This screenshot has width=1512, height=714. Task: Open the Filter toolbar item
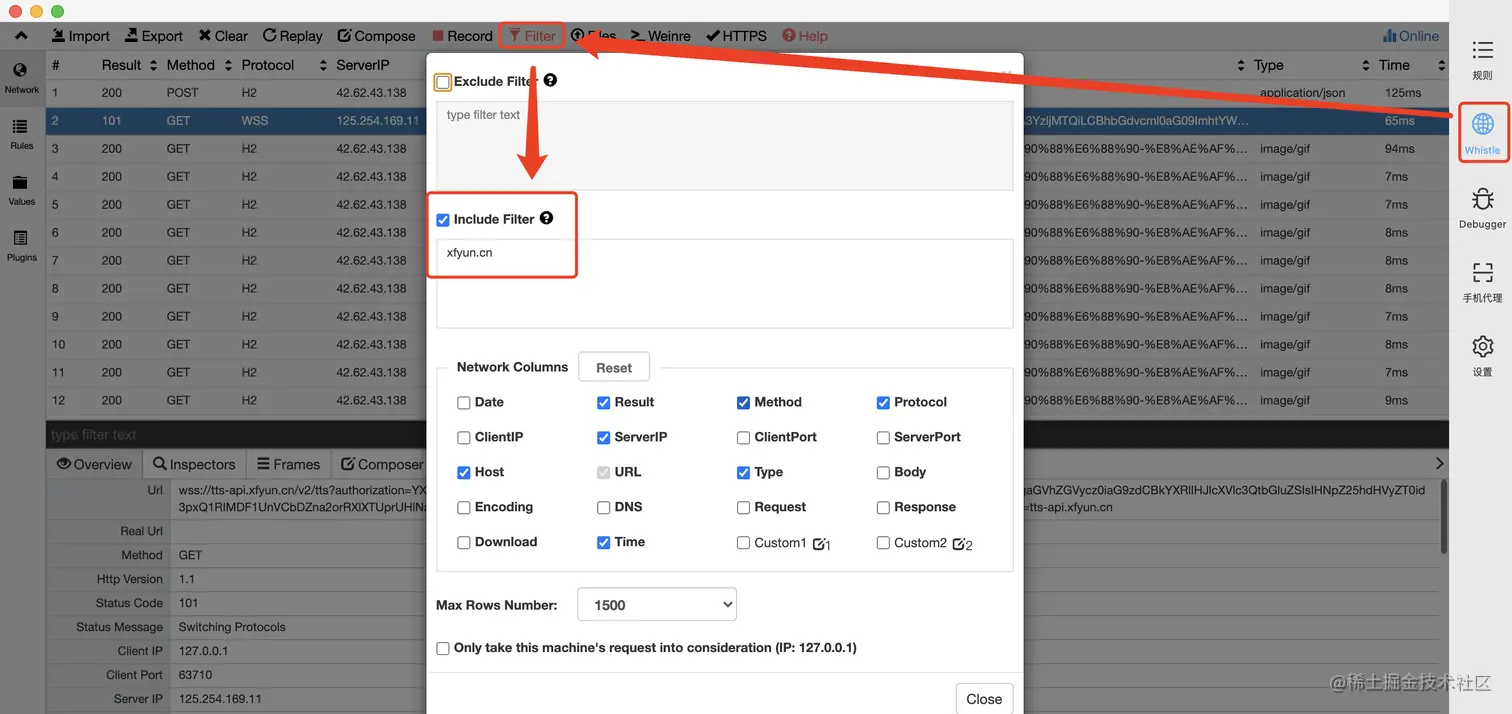532,36
